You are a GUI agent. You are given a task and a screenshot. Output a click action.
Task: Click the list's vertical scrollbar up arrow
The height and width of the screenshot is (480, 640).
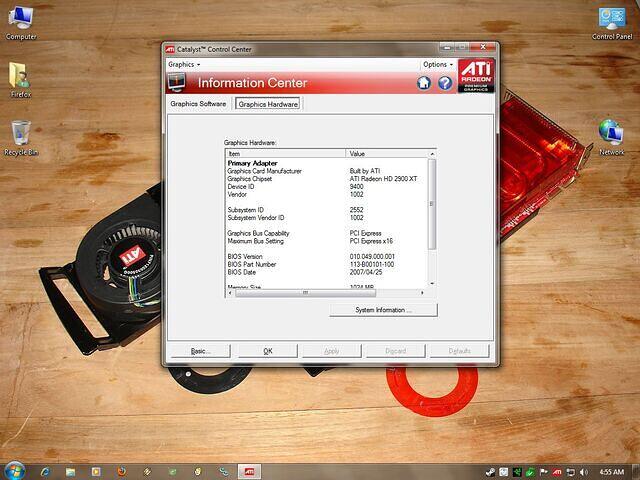pos(432,154)
